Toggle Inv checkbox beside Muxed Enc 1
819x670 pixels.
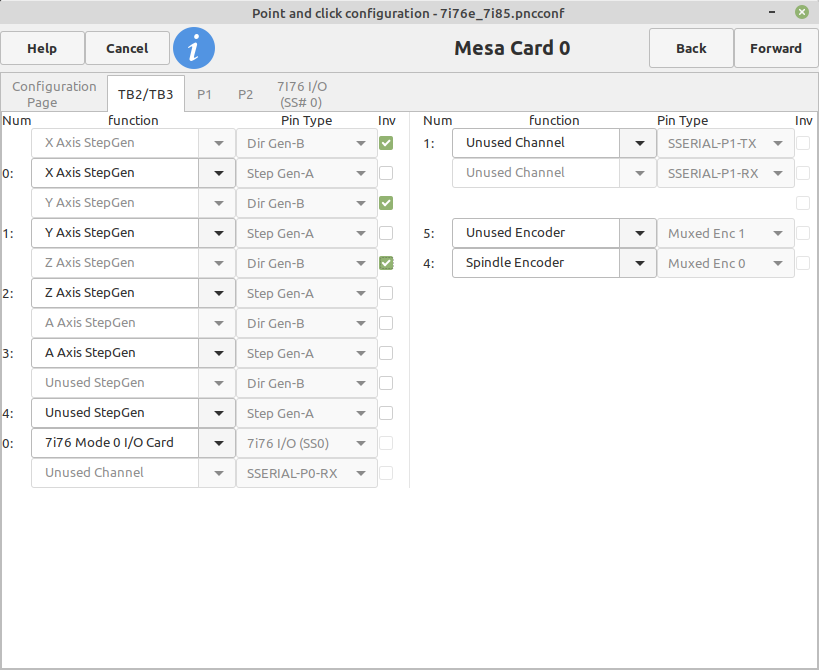tap(803, 233)
